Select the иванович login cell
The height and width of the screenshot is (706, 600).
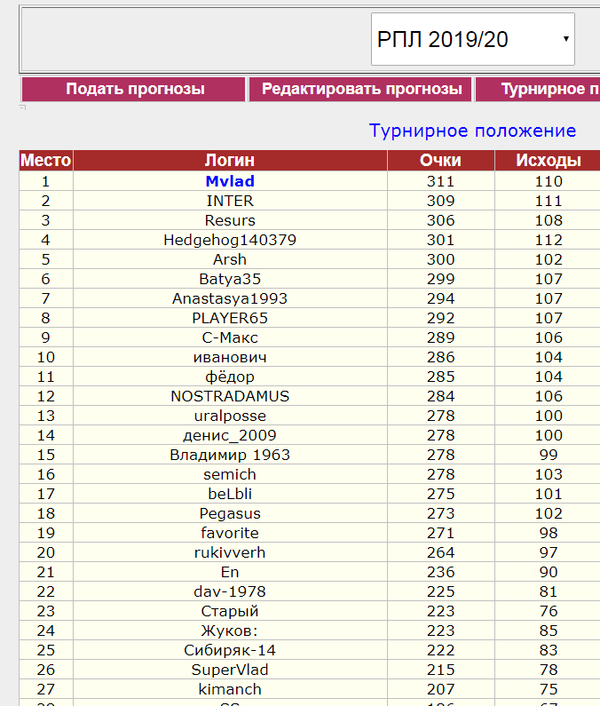(x=230, y=357)
